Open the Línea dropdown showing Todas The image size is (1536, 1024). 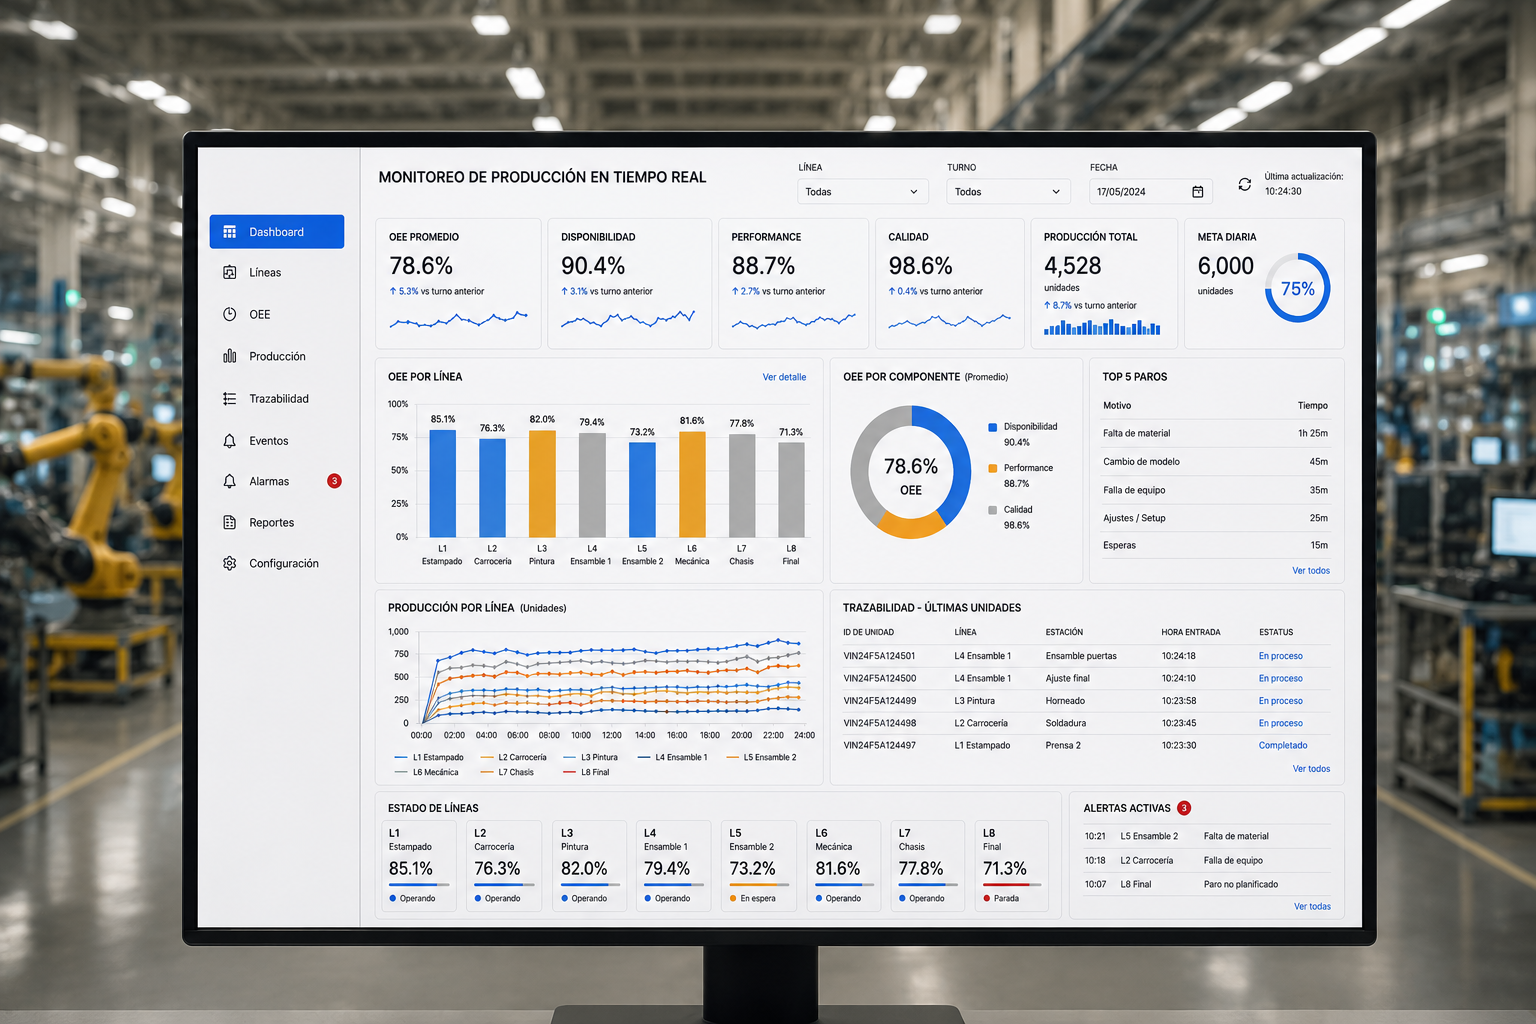click(863, 192)
